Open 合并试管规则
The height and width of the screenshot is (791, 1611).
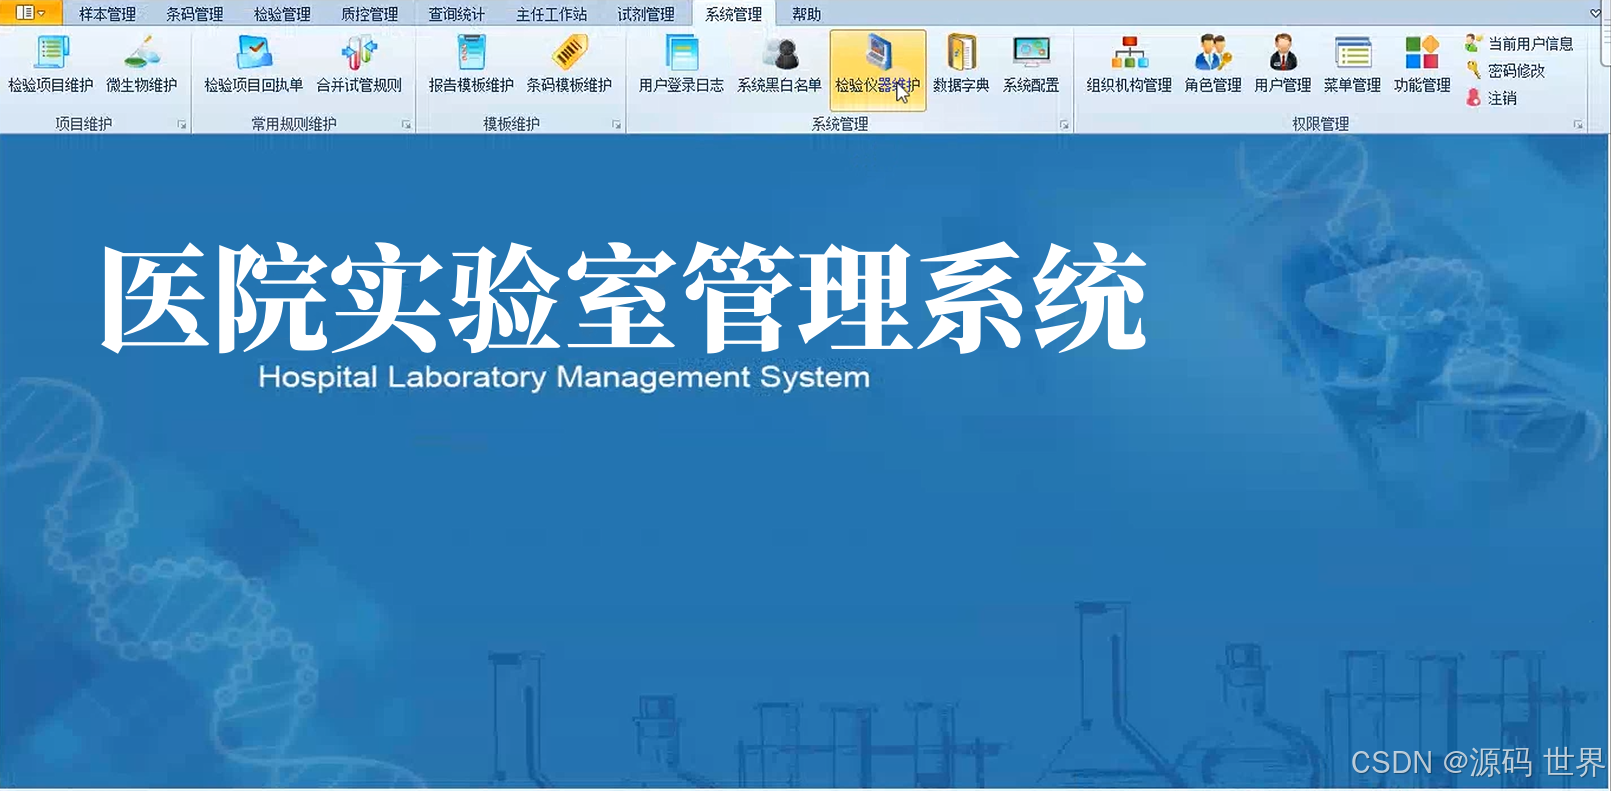pos(359,66)
